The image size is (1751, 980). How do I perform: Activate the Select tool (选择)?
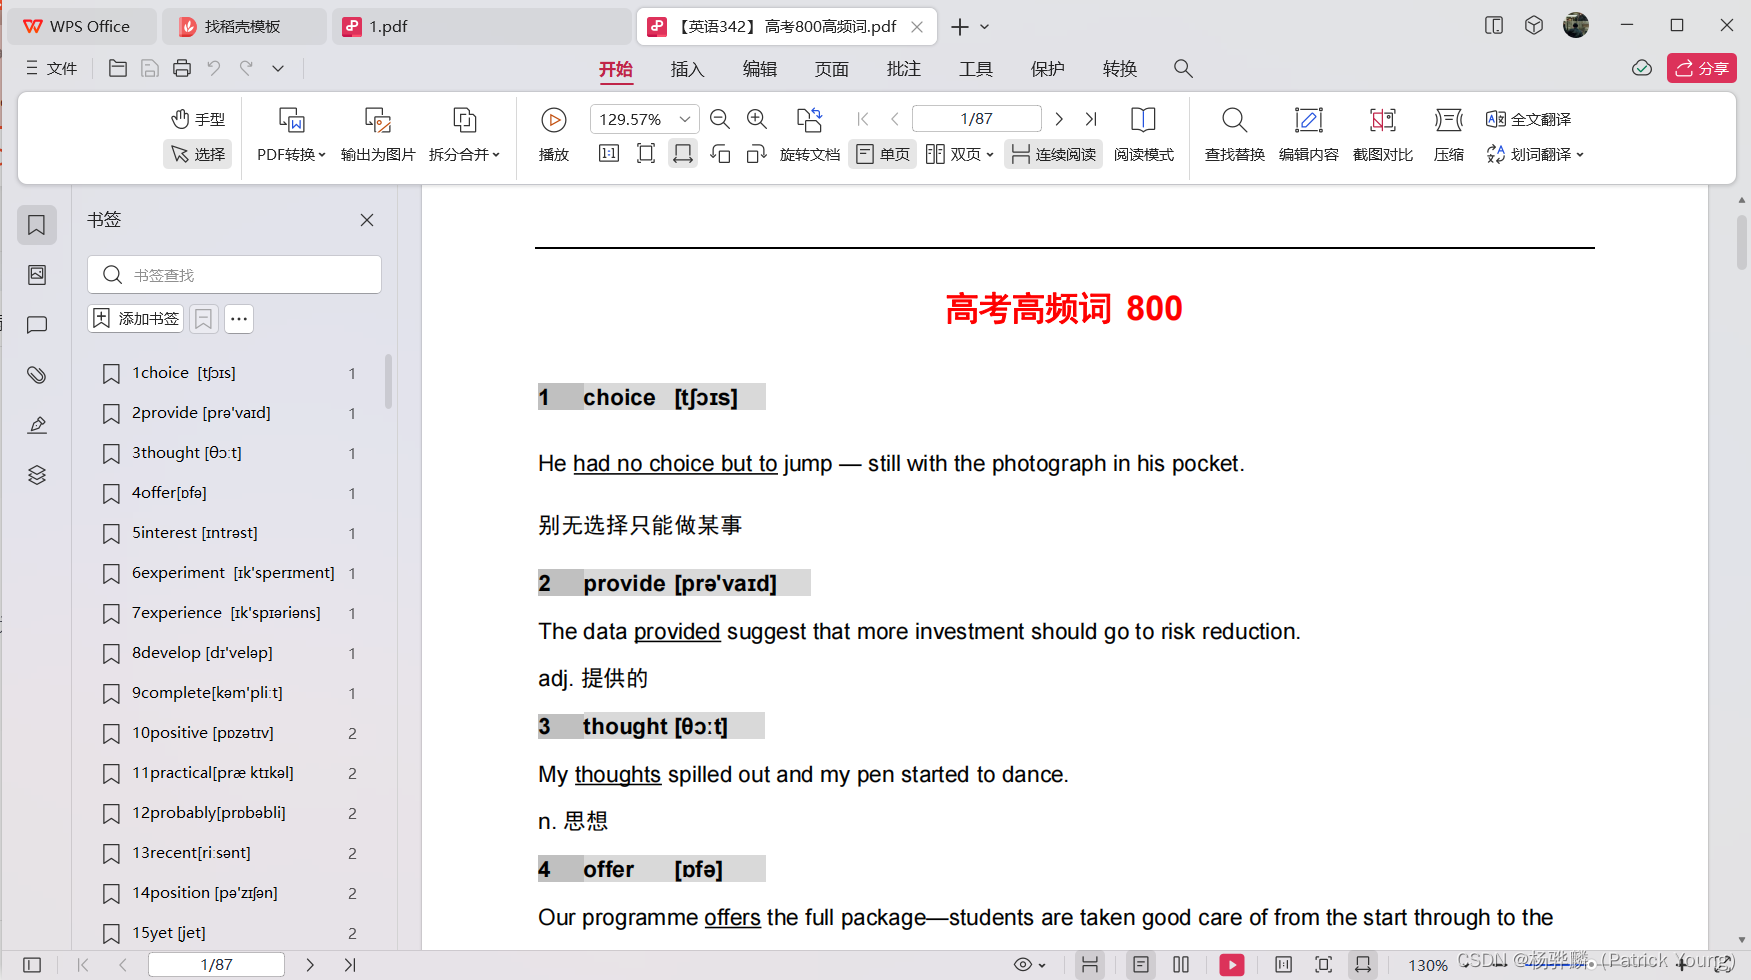tap(198, 154)
